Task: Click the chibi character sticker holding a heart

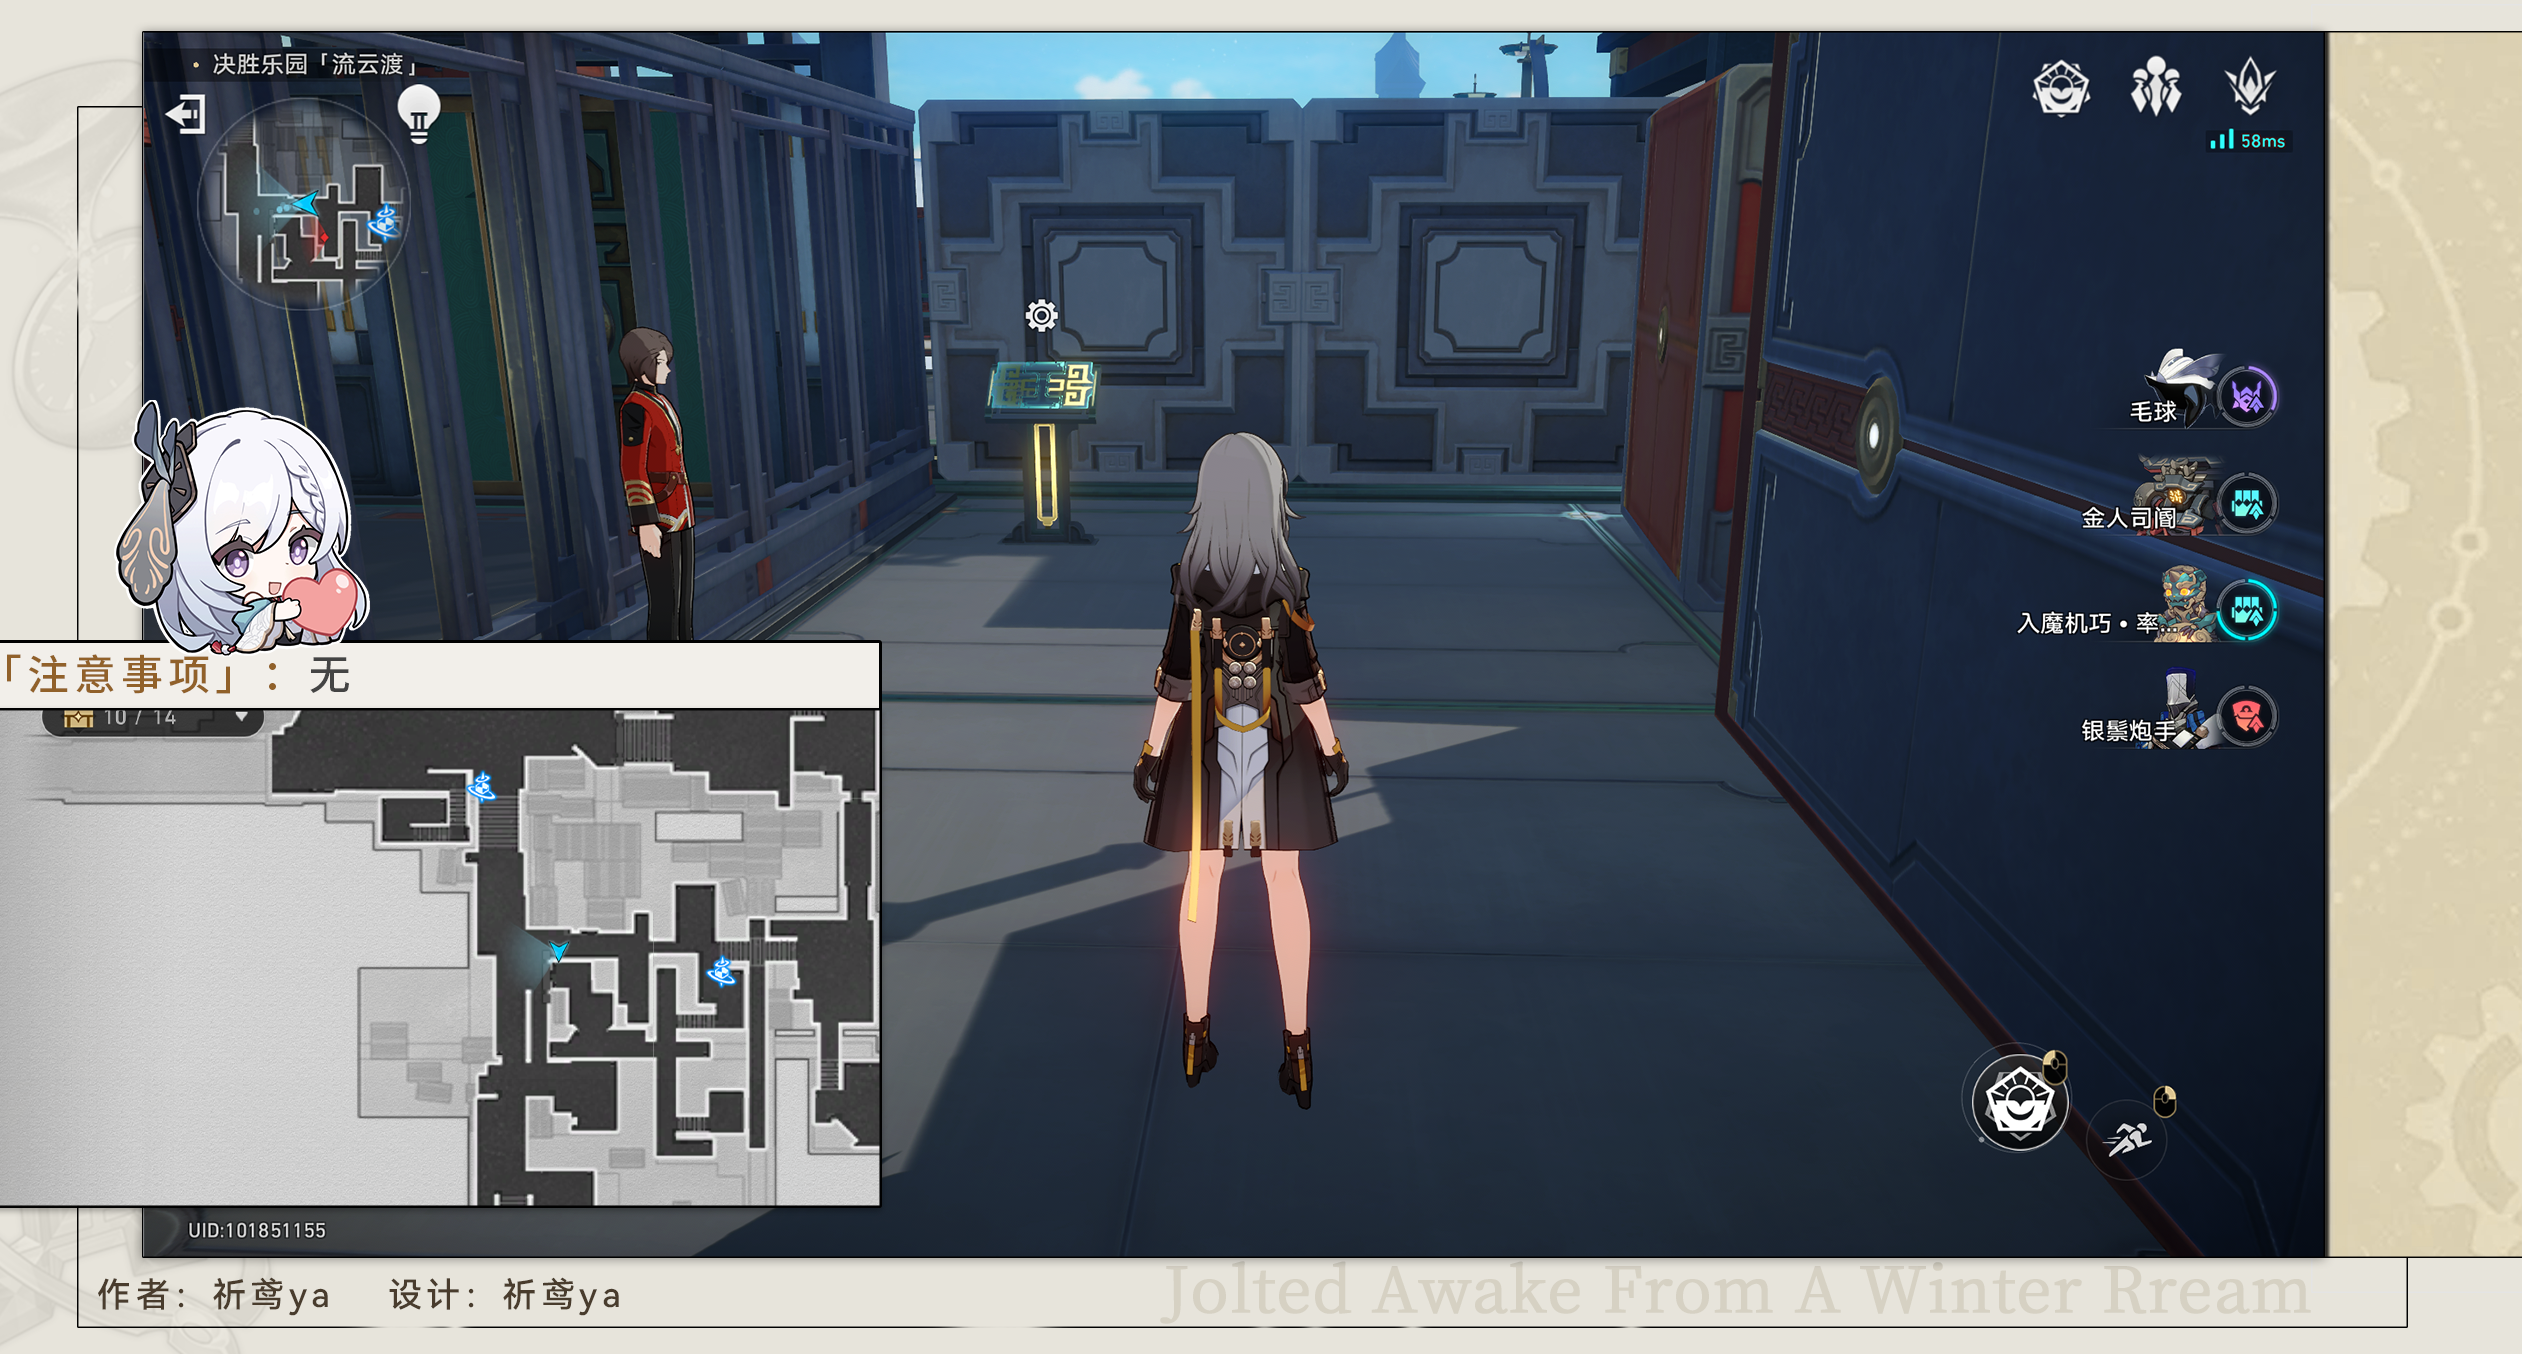Action: click(243, 527)
